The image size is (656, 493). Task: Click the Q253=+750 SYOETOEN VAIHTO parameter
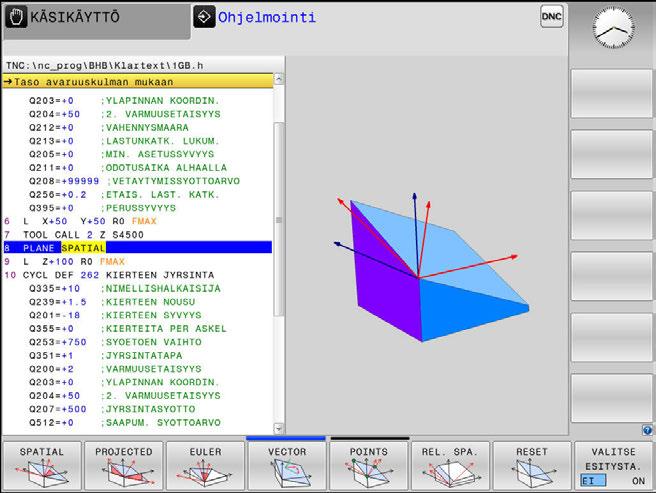[115, 342]
